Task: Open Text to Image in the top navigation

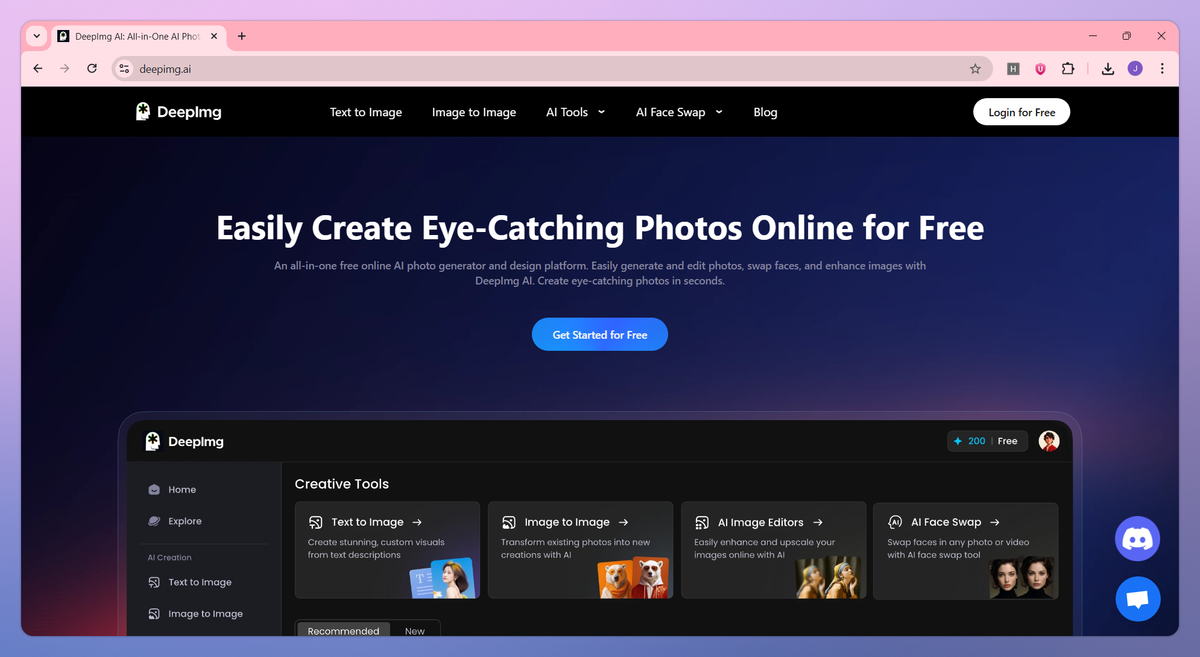Action: [x=366, y=112]
